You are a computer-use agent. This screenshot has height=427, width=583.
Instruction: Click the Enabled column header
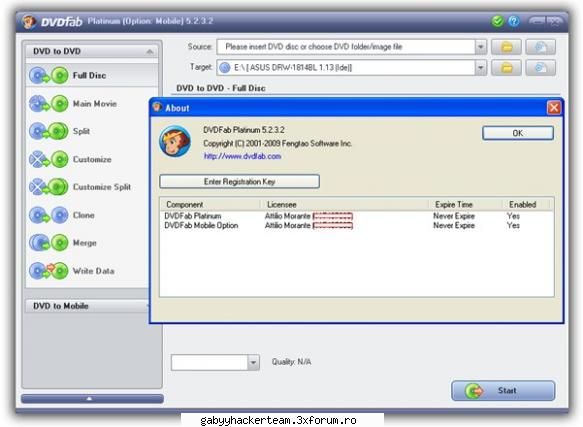tap(526, 205)
